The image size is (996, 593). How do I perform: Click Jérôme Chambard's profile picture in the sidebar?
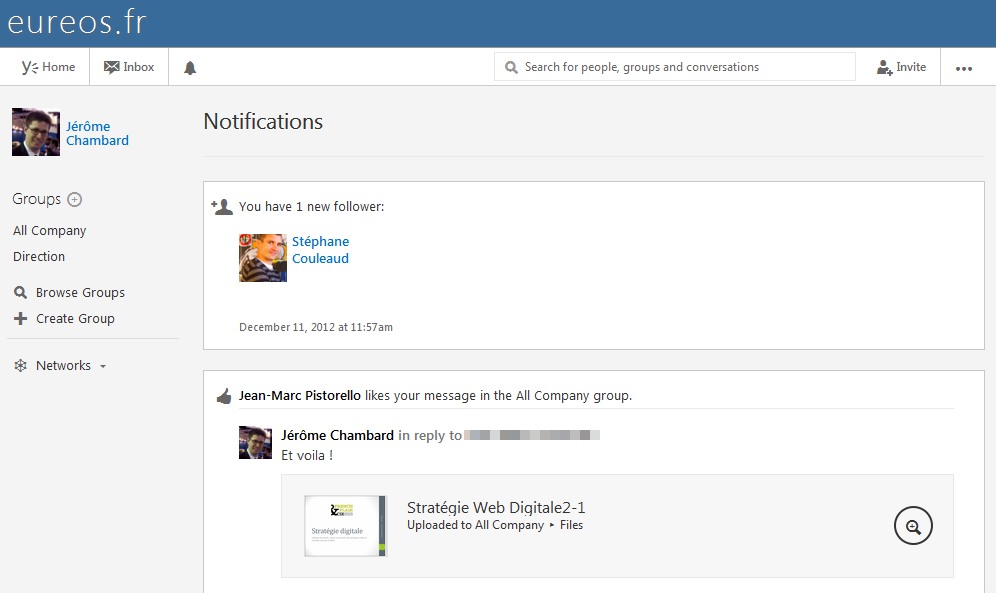pyautogui.click(x=36, y=132)
